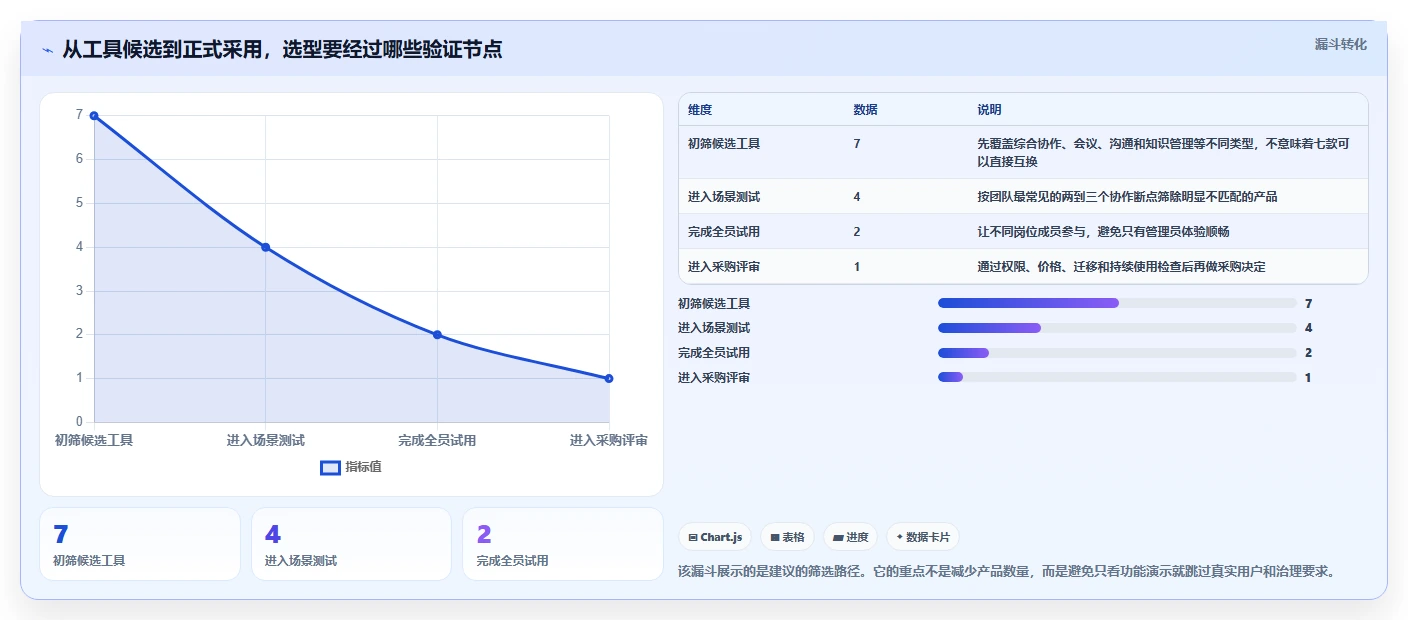The height and width of the screenshot is (620, 1408).
Task: Click the data card showing 7
Action: [140, 544]
